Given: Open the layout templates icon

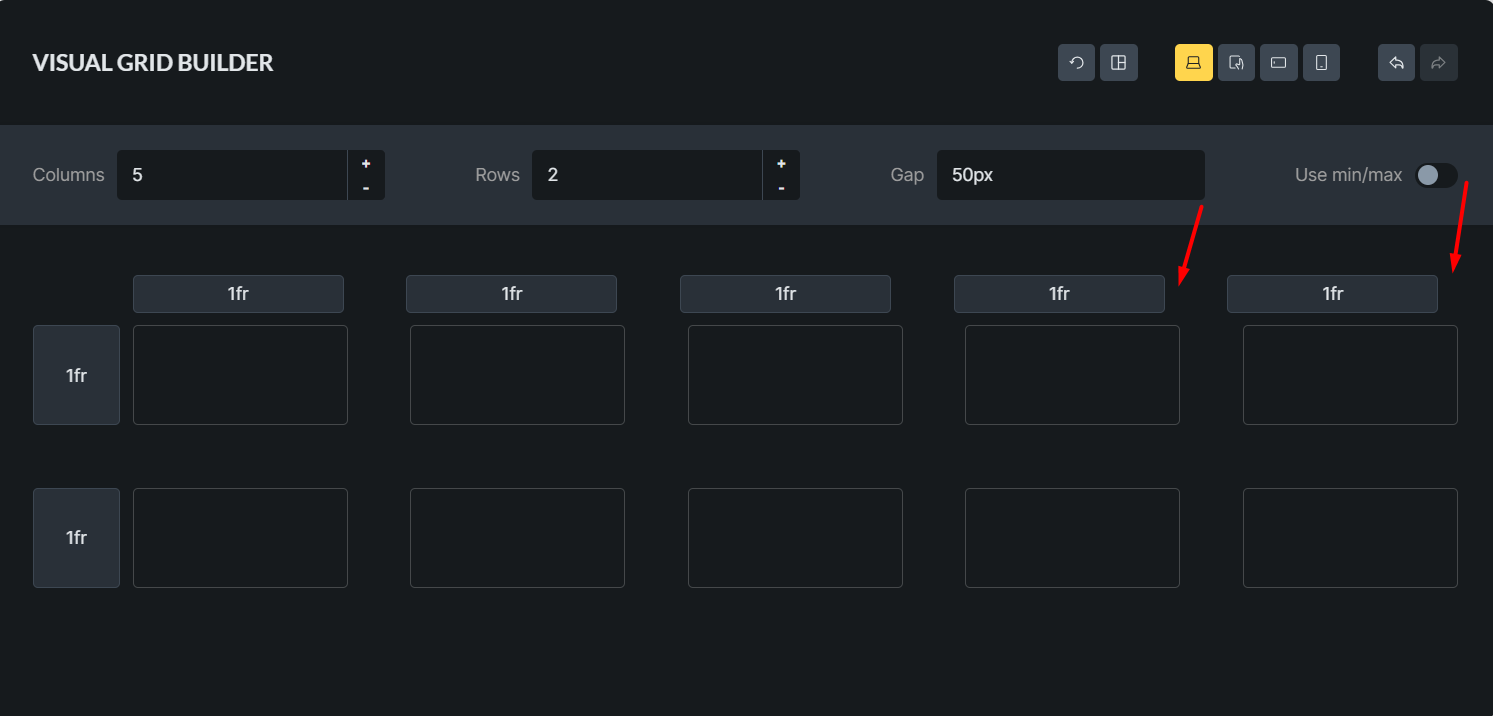Looking at the screenshot, I should [1119, 63].
